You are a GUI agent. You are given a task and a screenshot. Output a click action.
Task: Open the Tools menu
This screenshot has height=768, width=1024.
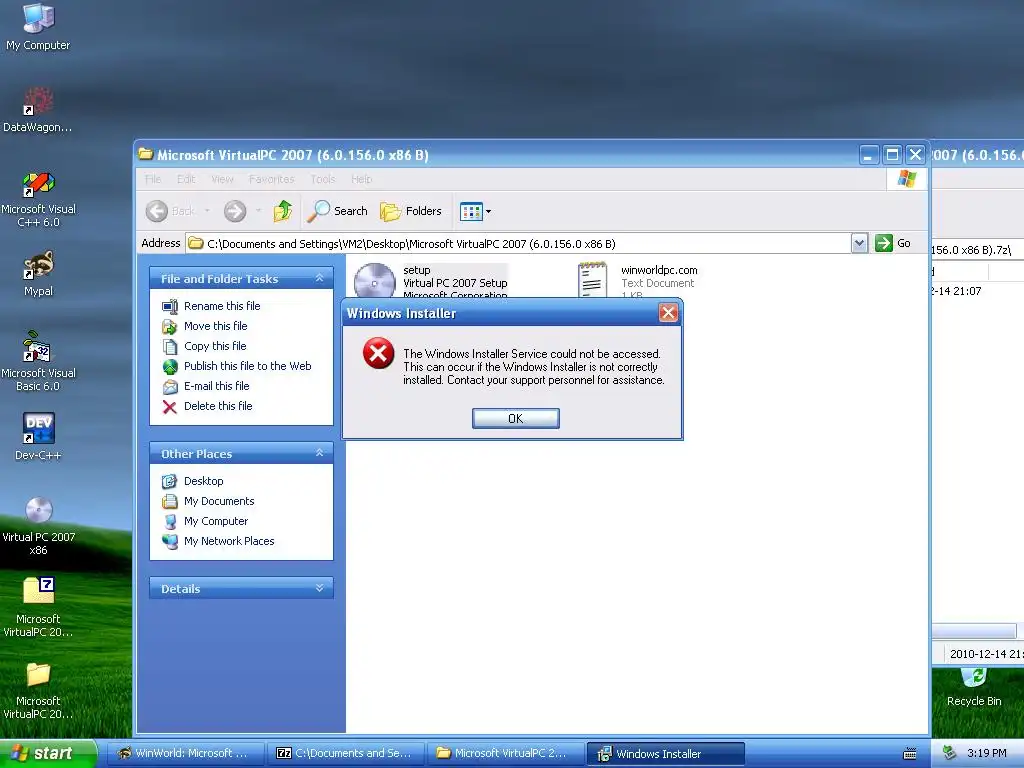click(x=323, y=179)
